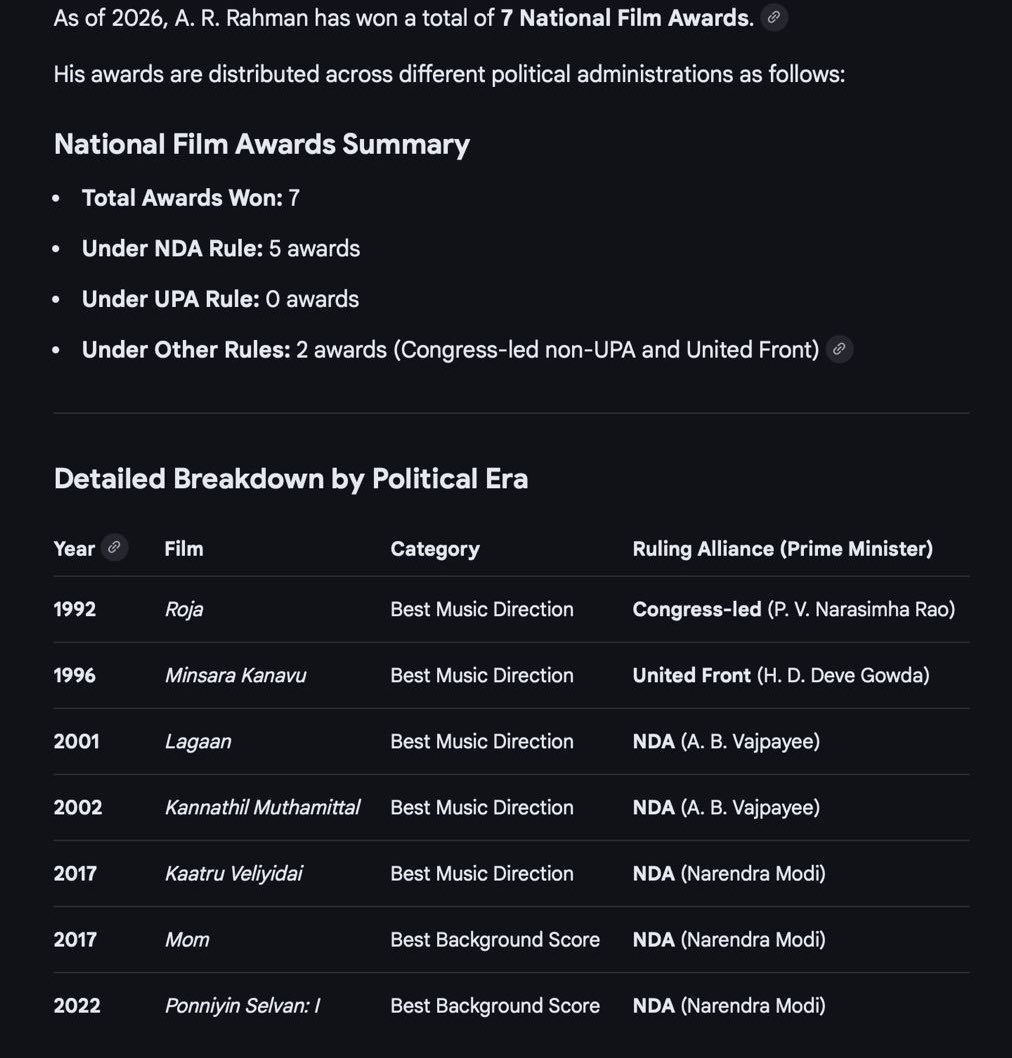Click the source link icon after "7 National Film Awards"
This screenshot has height=1058, width=1012.
(x=774, y=18)
